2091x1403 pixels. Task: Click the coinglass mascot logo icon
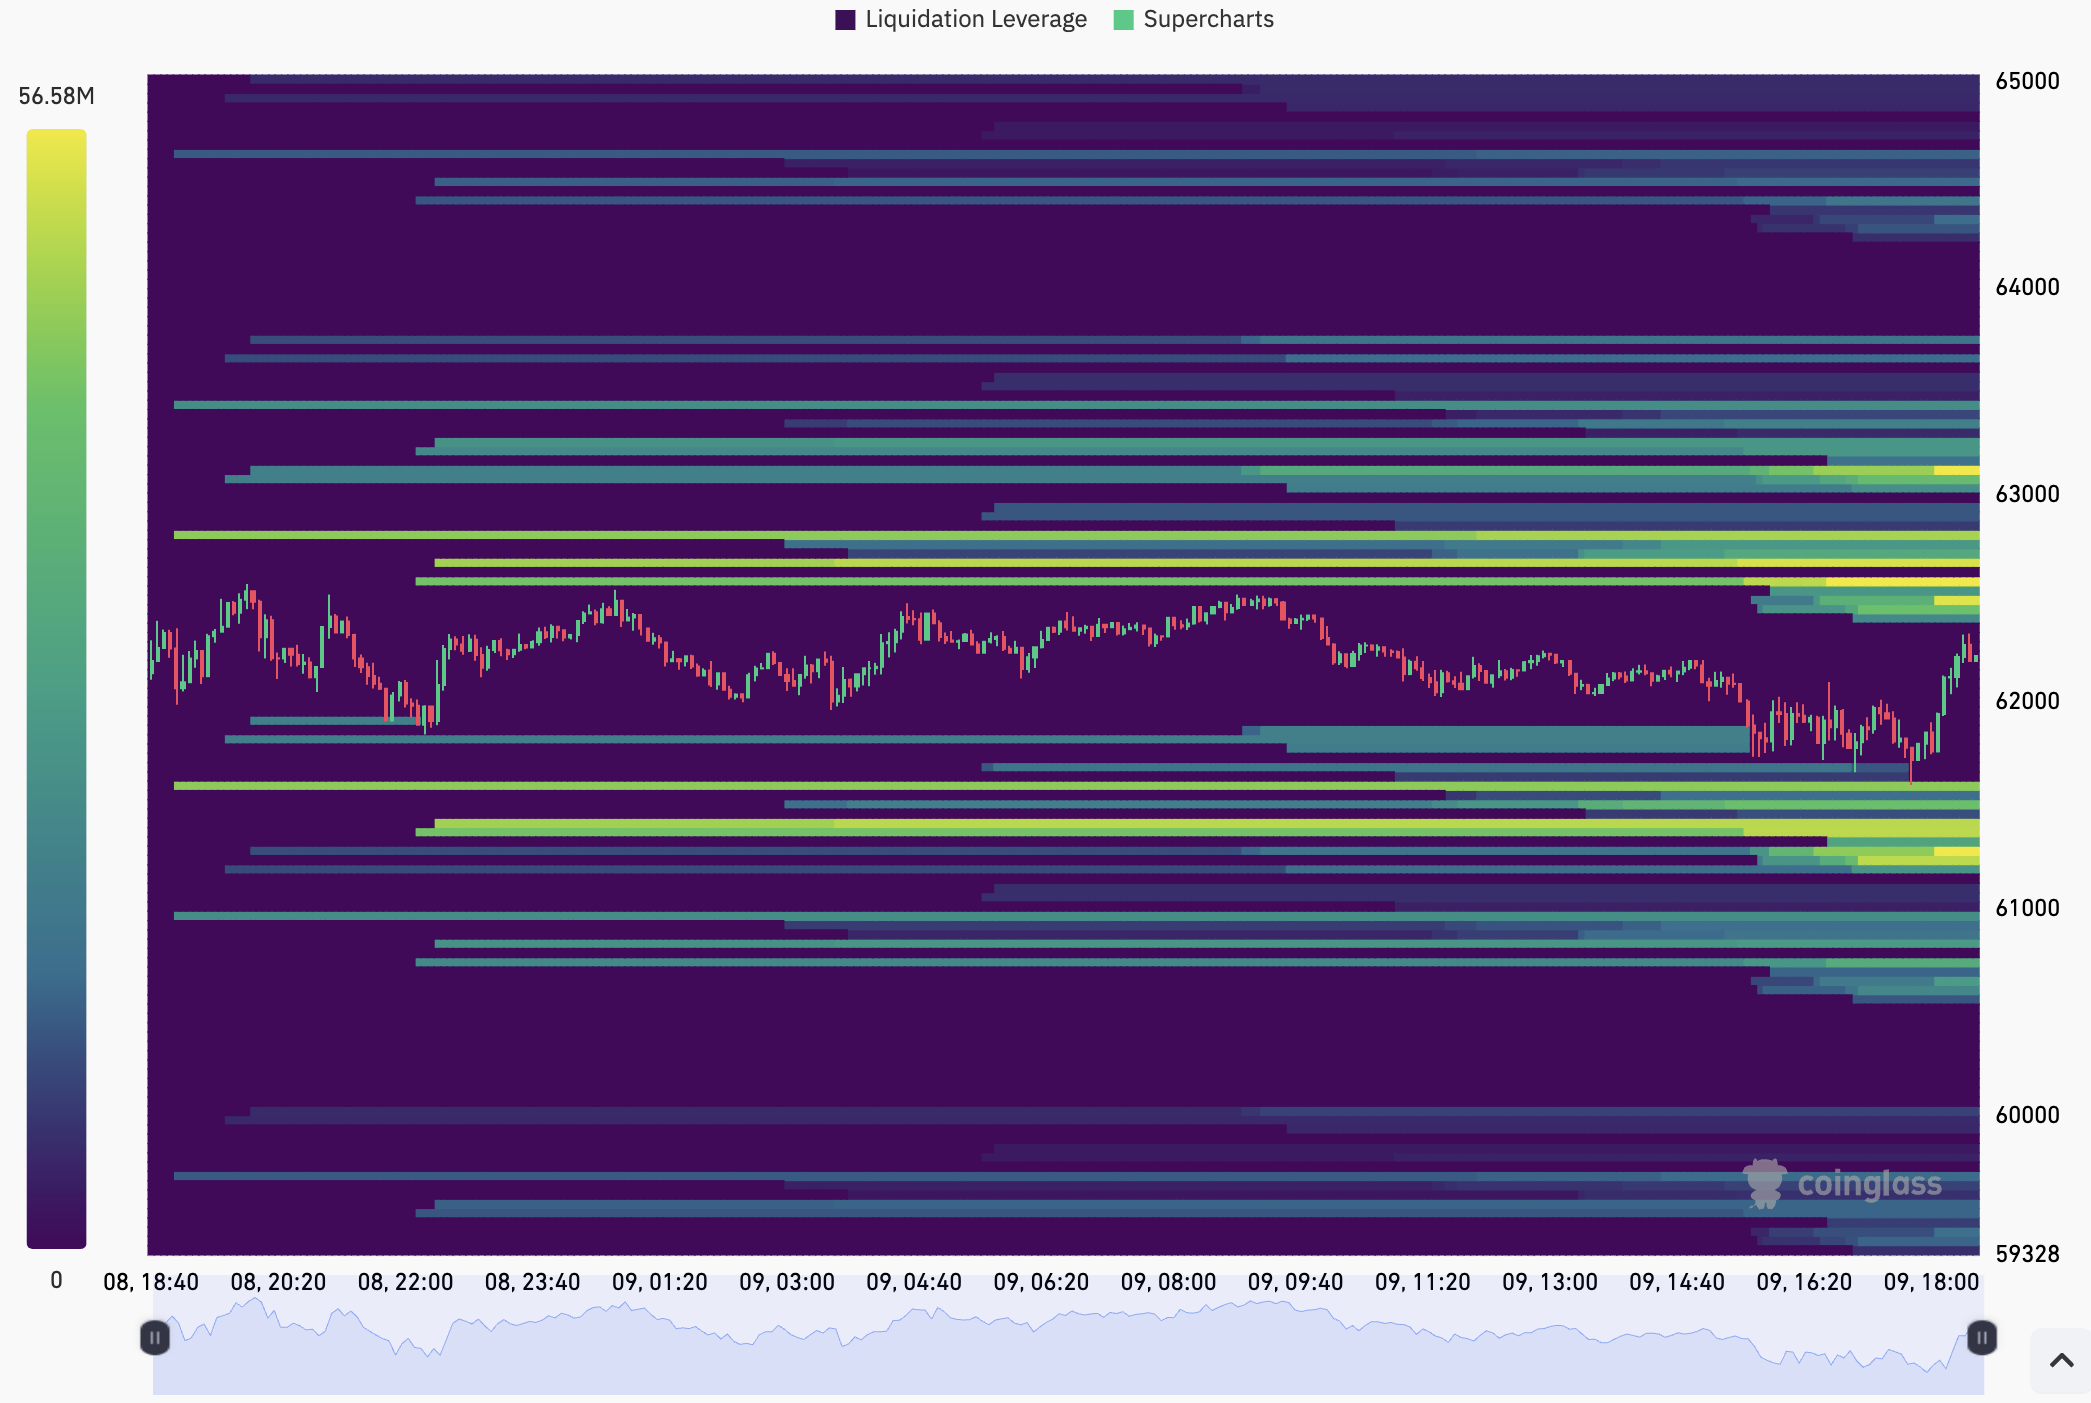pos(1764,1184)
